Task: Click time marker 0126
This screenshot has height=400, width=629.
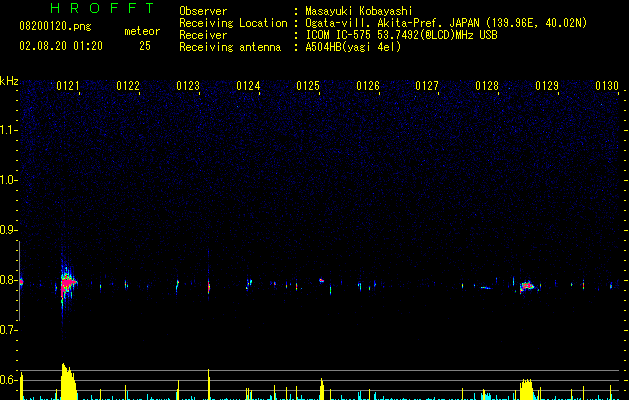Action: coord(368,86)
